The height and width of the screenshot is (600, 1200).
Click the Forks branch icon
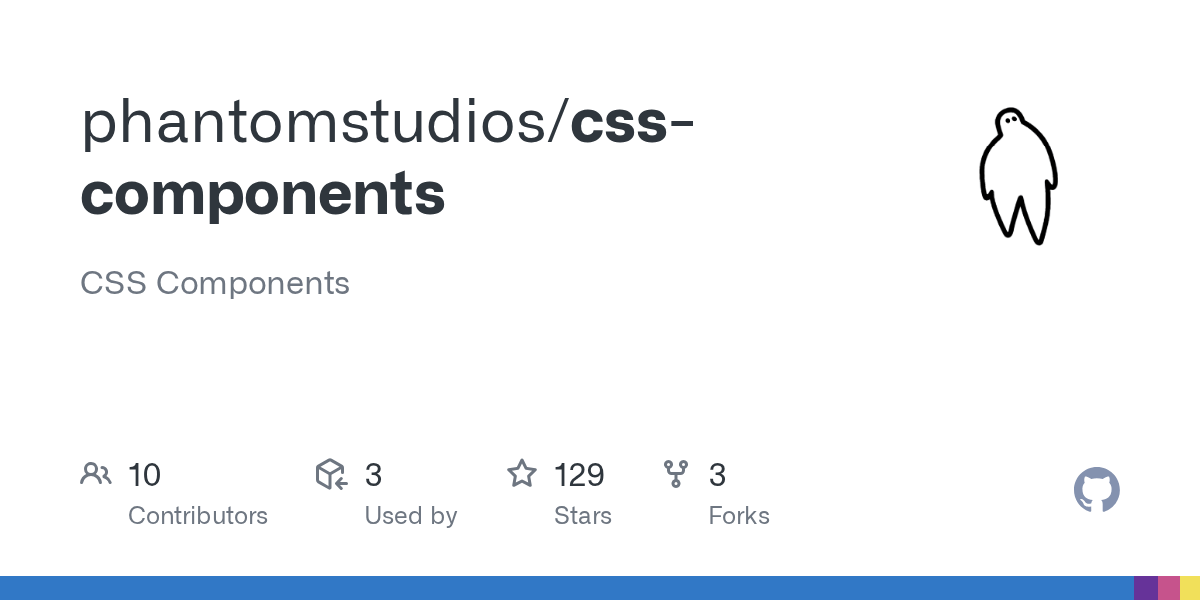point(676,474)
